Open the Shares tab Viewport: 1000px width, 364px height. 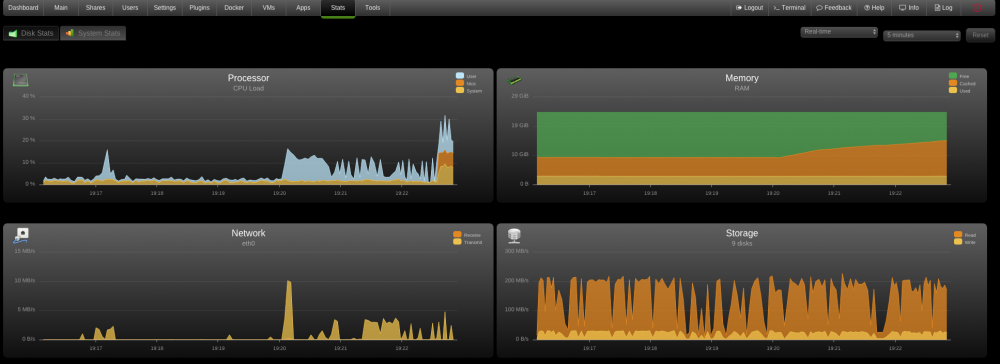[x=96, y=8]
